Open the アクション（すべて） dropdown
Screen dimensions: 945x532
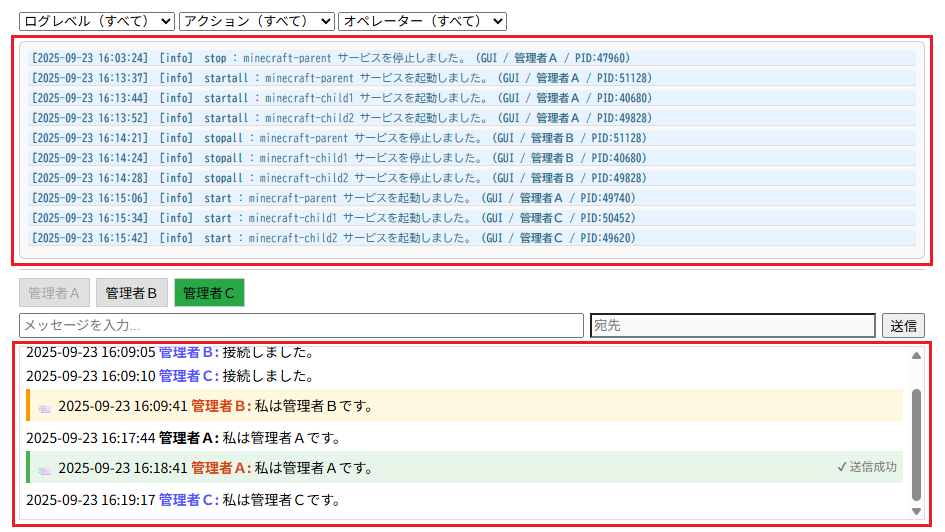coord(257,21)
